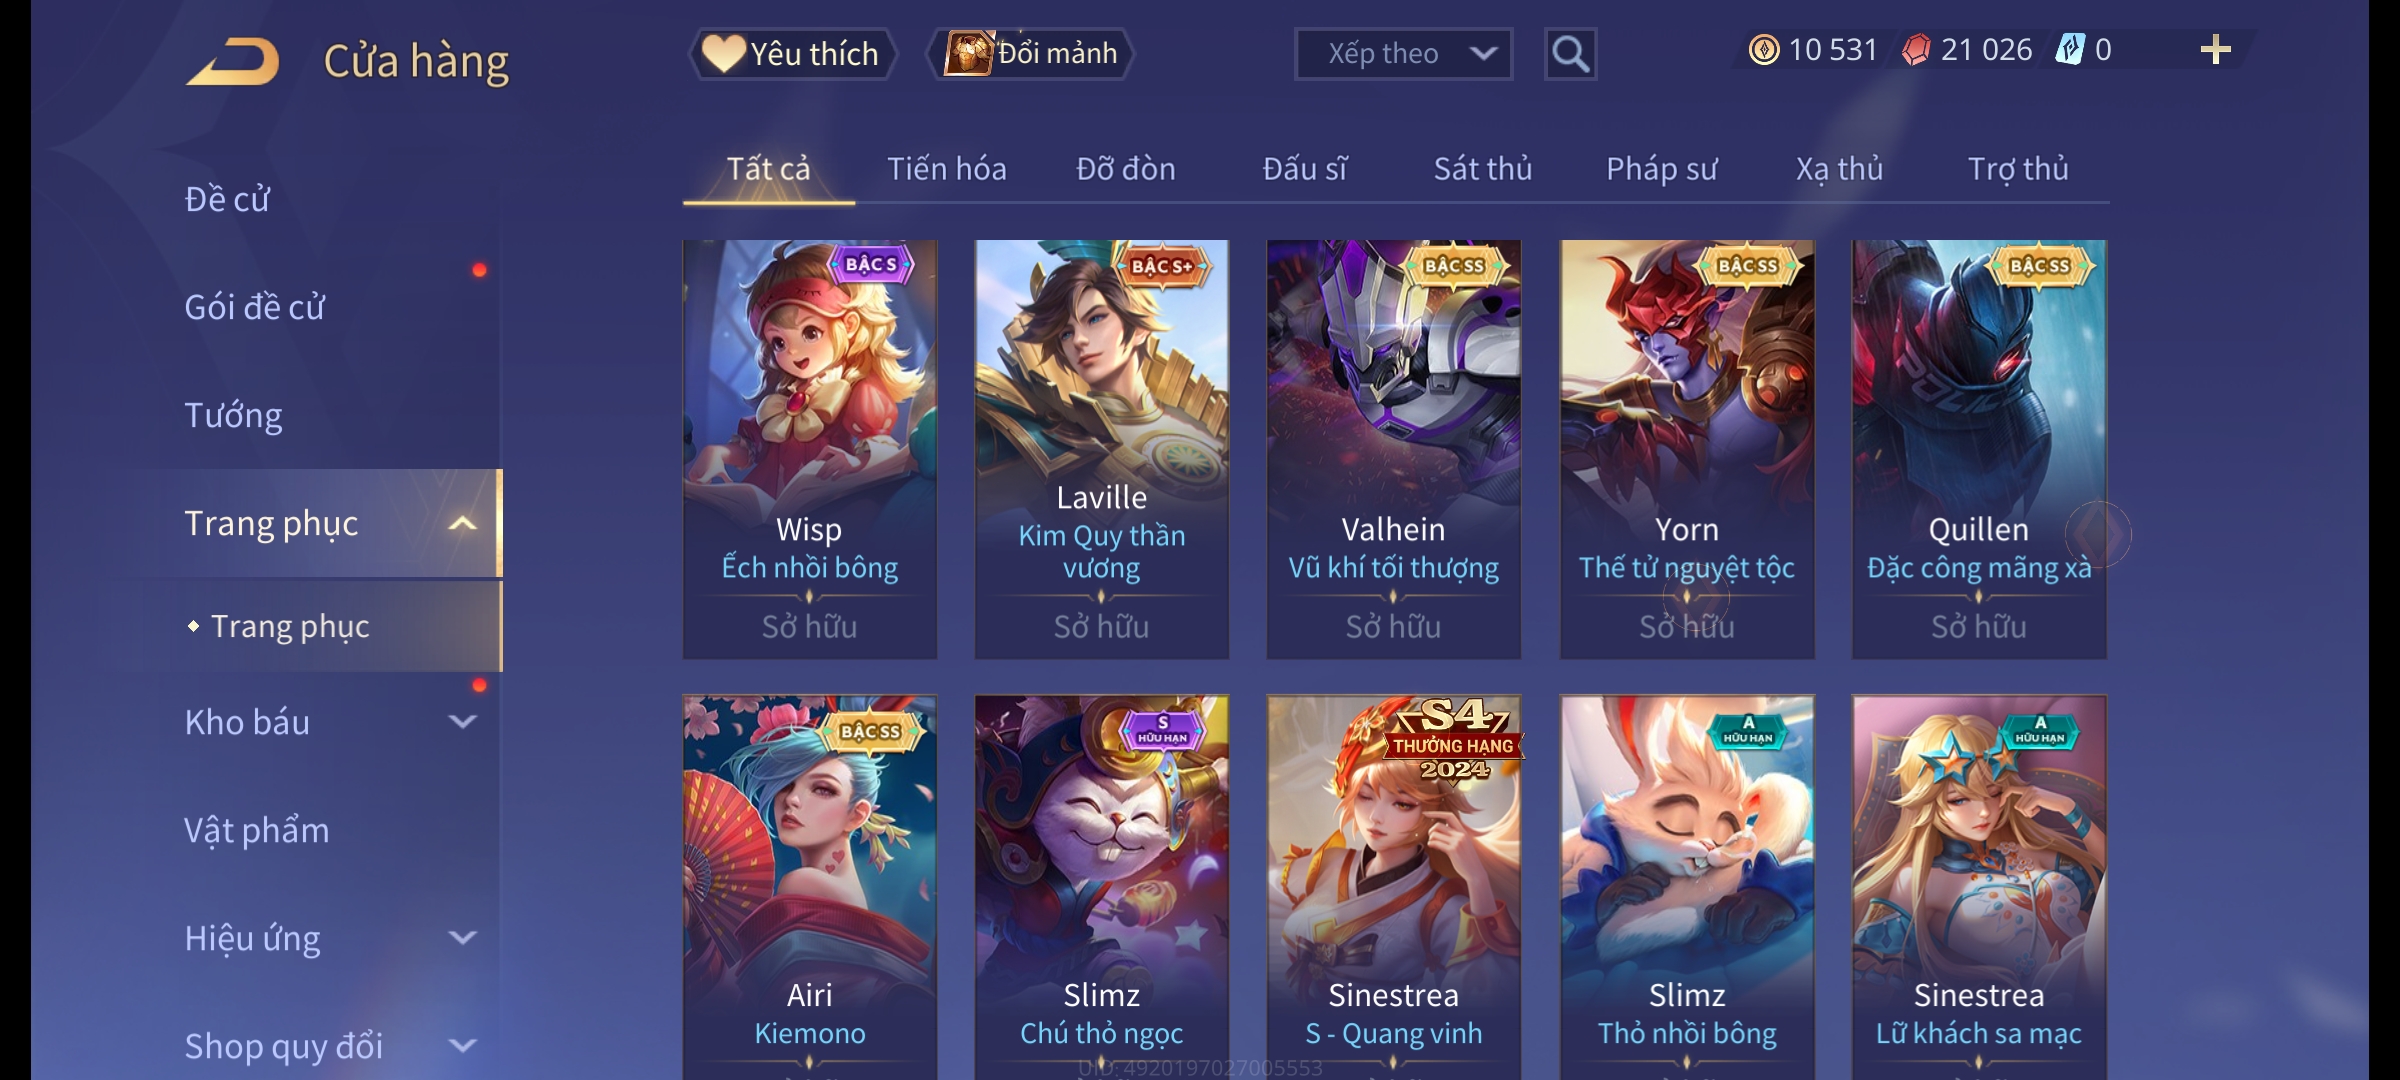Open the search magnifier icon
Viewport: 2400px width, 1080px height.
tap(1570, 54)
